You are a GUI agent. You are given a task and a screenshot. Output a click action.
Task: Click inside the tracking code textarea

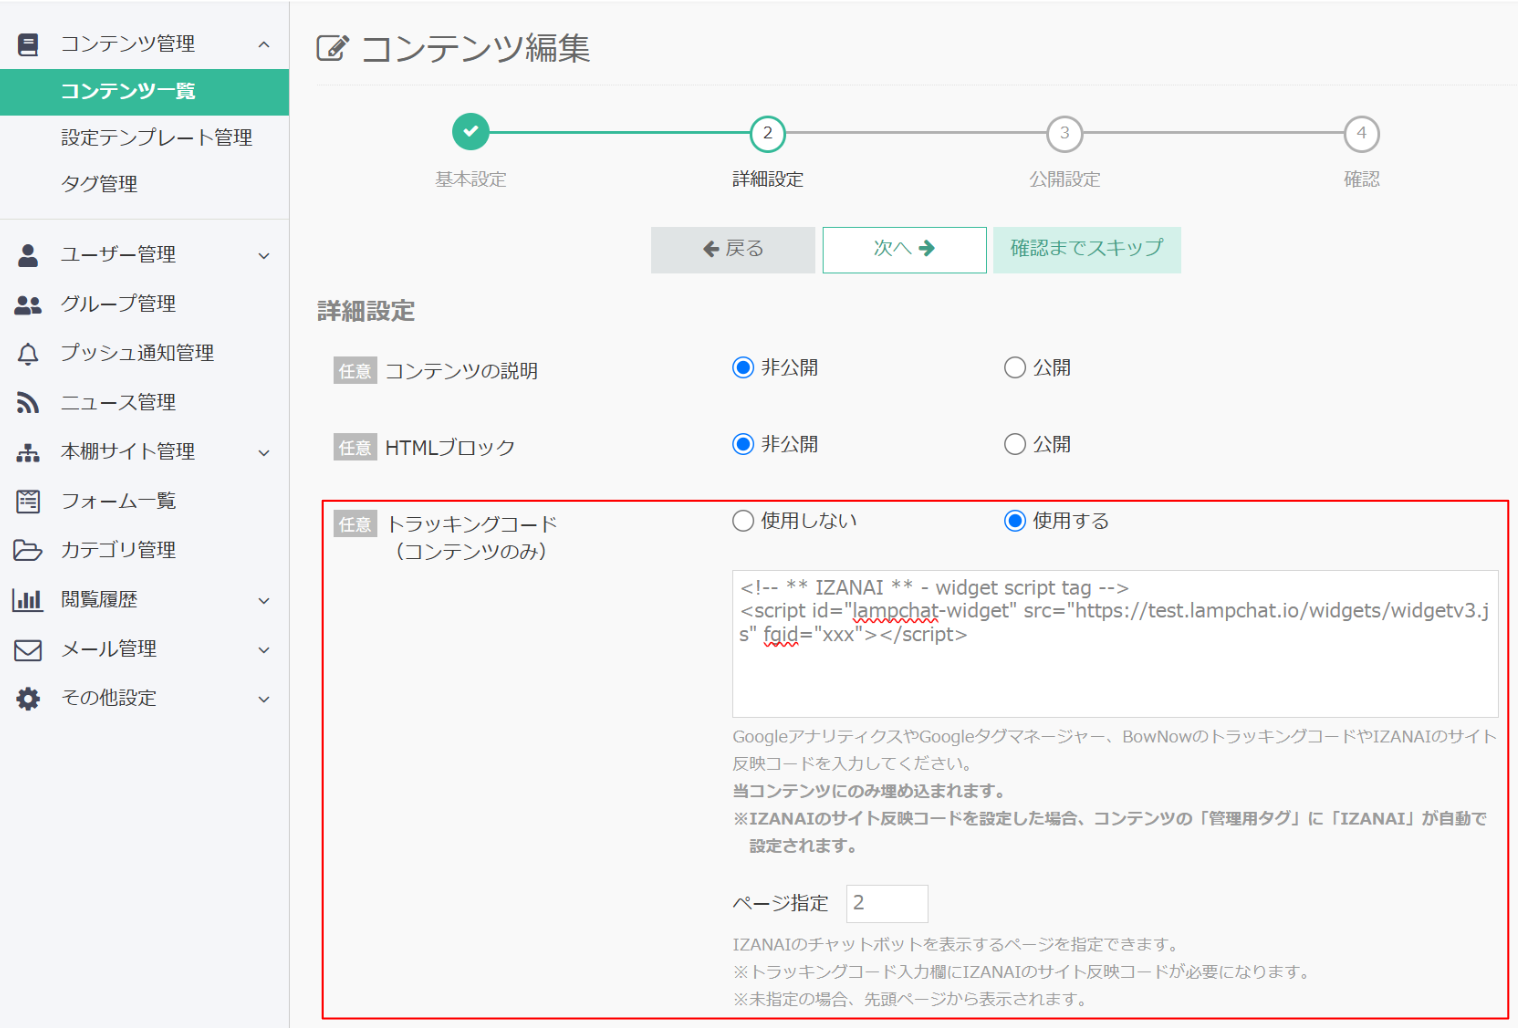1115,643
